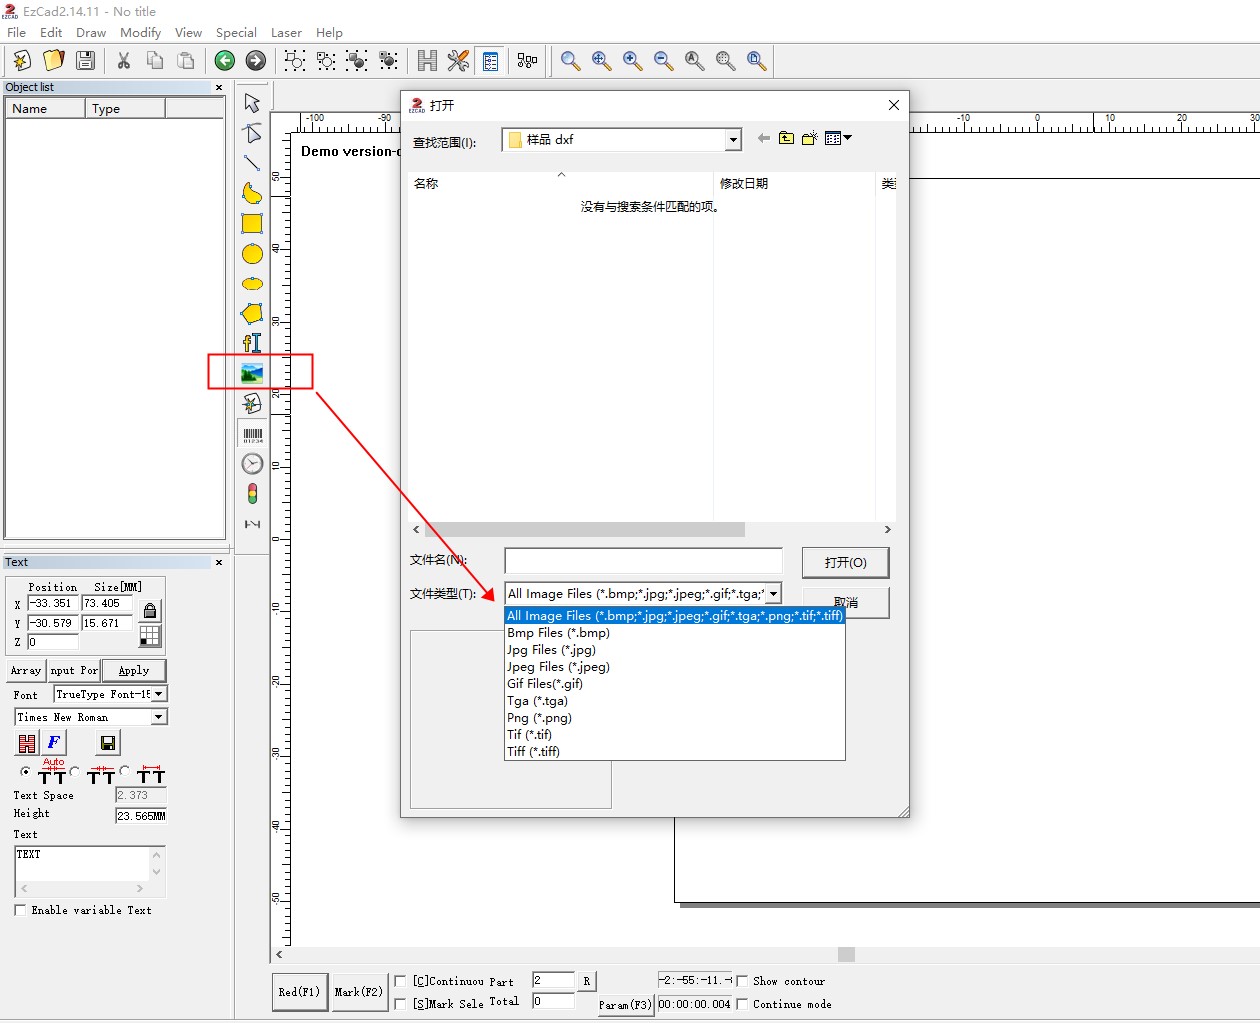The image size is (1260, 1023).
Task: Choose the yellow circle drawing tool
Action: click(252, 254)
